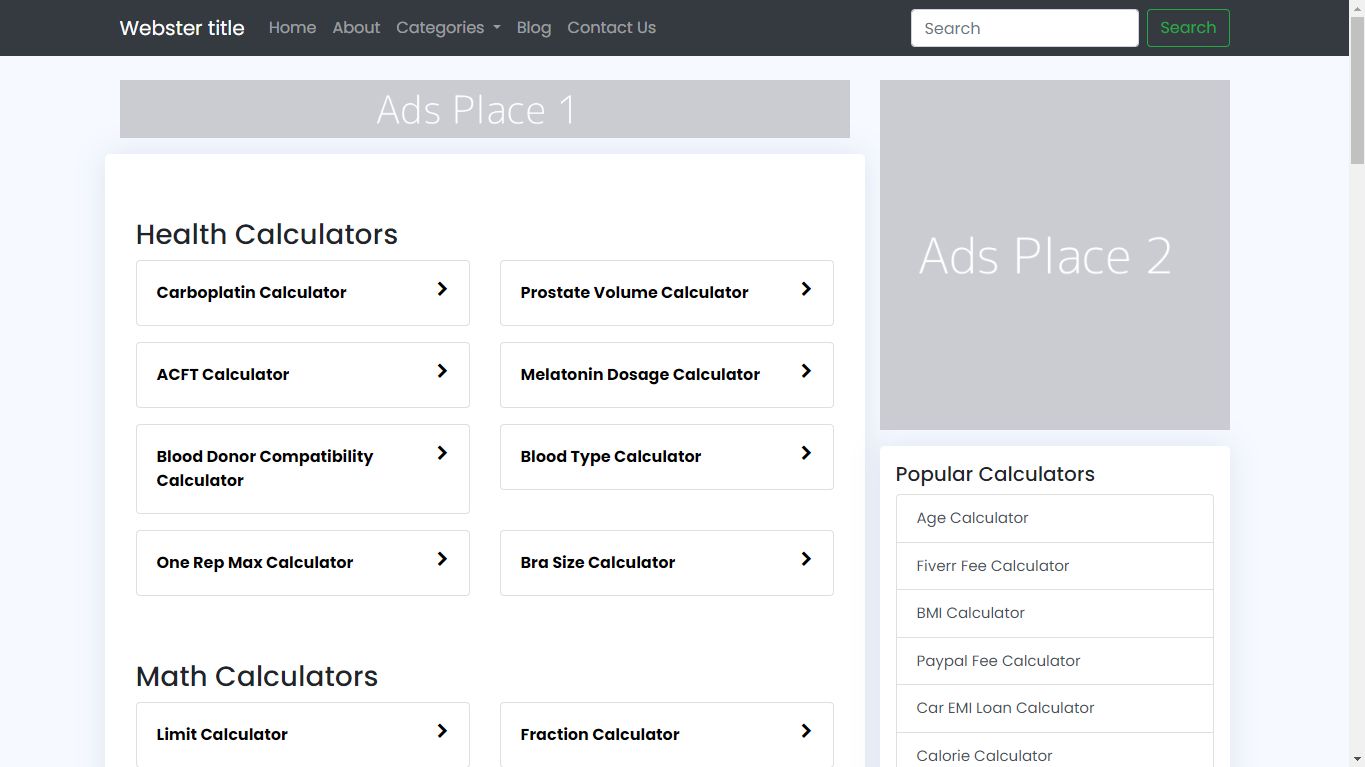Open Fiverr Fee Calculator in sidebar list
The height and width of the screenshot is (767, 1365).
click(x=992, y=566)
